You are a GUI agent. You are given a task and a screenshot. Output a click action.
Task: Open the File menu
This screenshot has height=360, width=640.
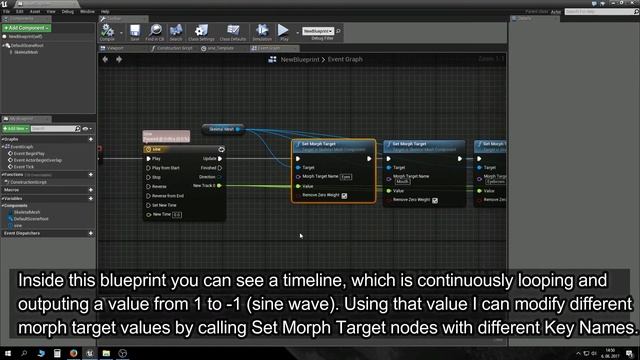coord(7,12)
